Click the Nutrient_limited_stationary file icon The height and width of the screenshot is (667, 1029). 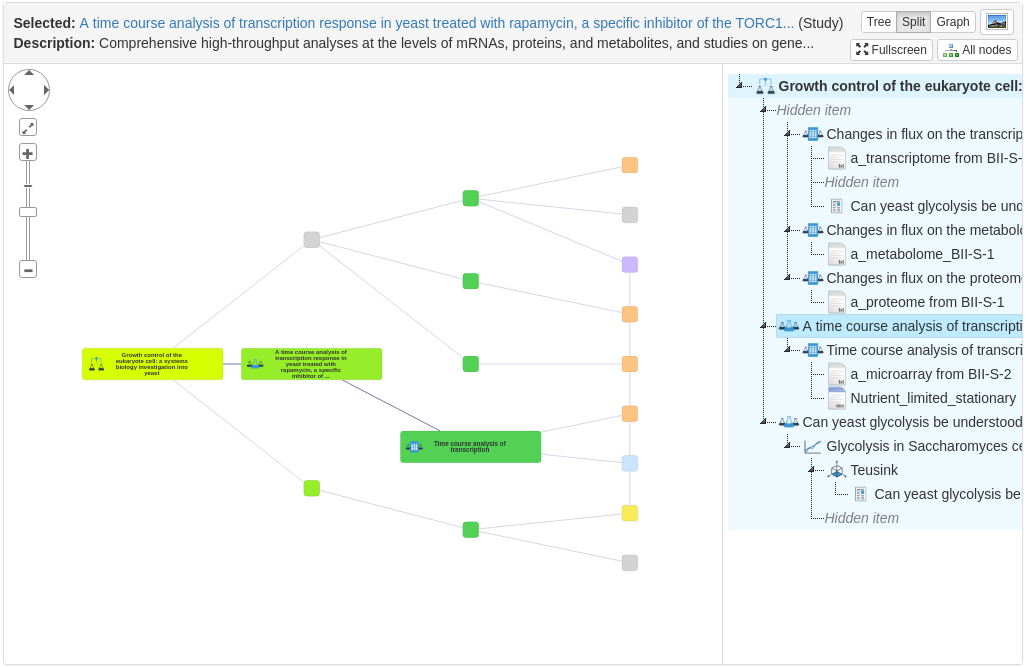pyautogui.click(x=837, y=398)
